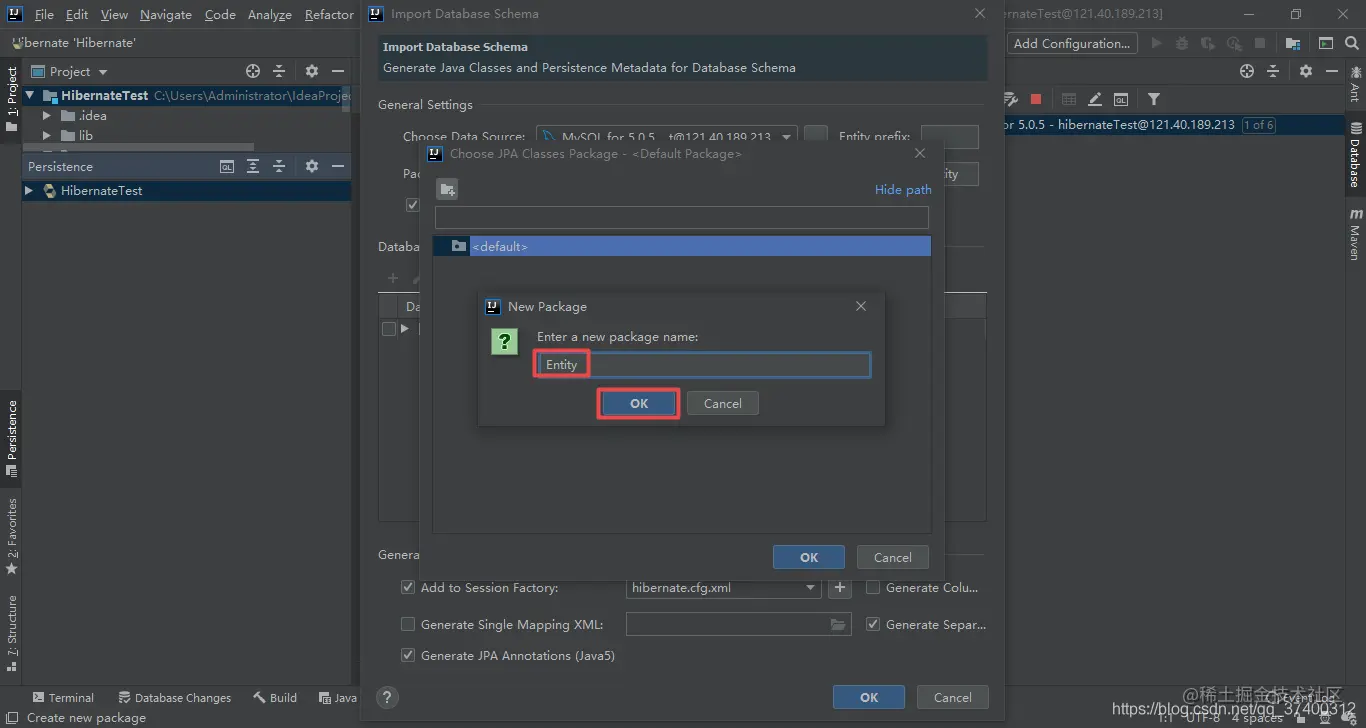Click the Database panel filter icon
Viewport: 1366px width, 728px height.
pos(1154,99)
